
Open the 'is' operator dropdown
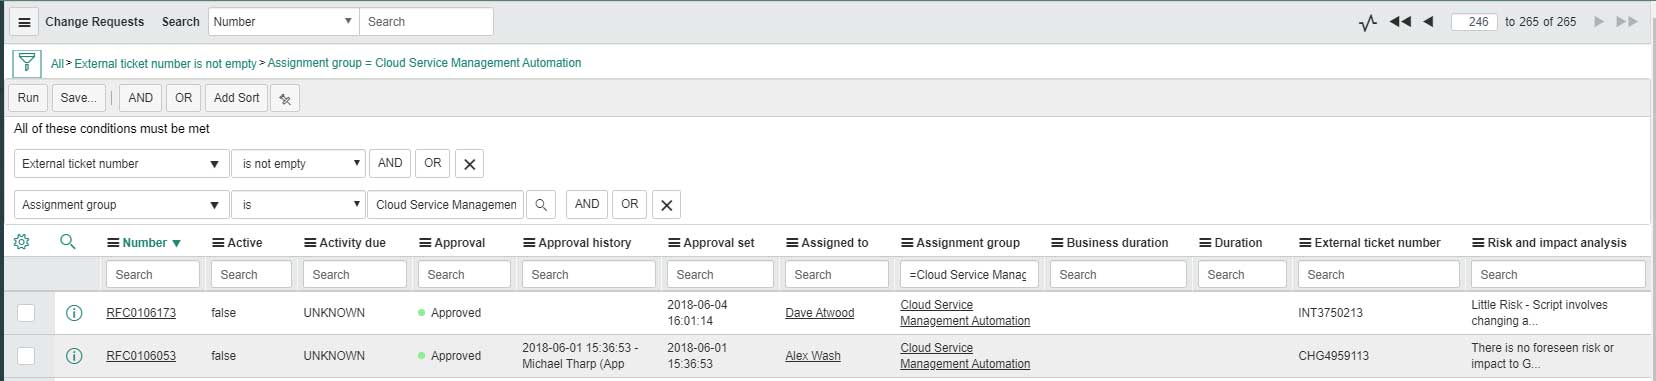click(299, 205)
